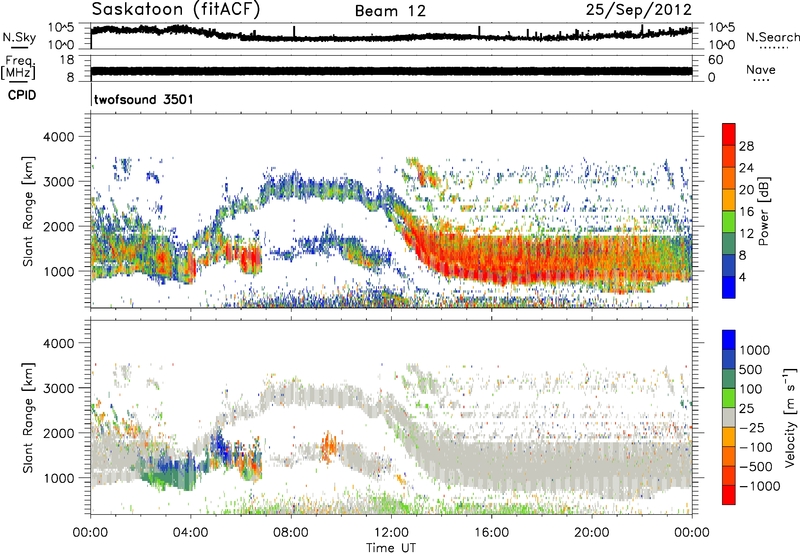800x554 pixels.
Task: Click the 'Velocity [m s-1]' colorbar label
Action: click(x=790, y=417)
